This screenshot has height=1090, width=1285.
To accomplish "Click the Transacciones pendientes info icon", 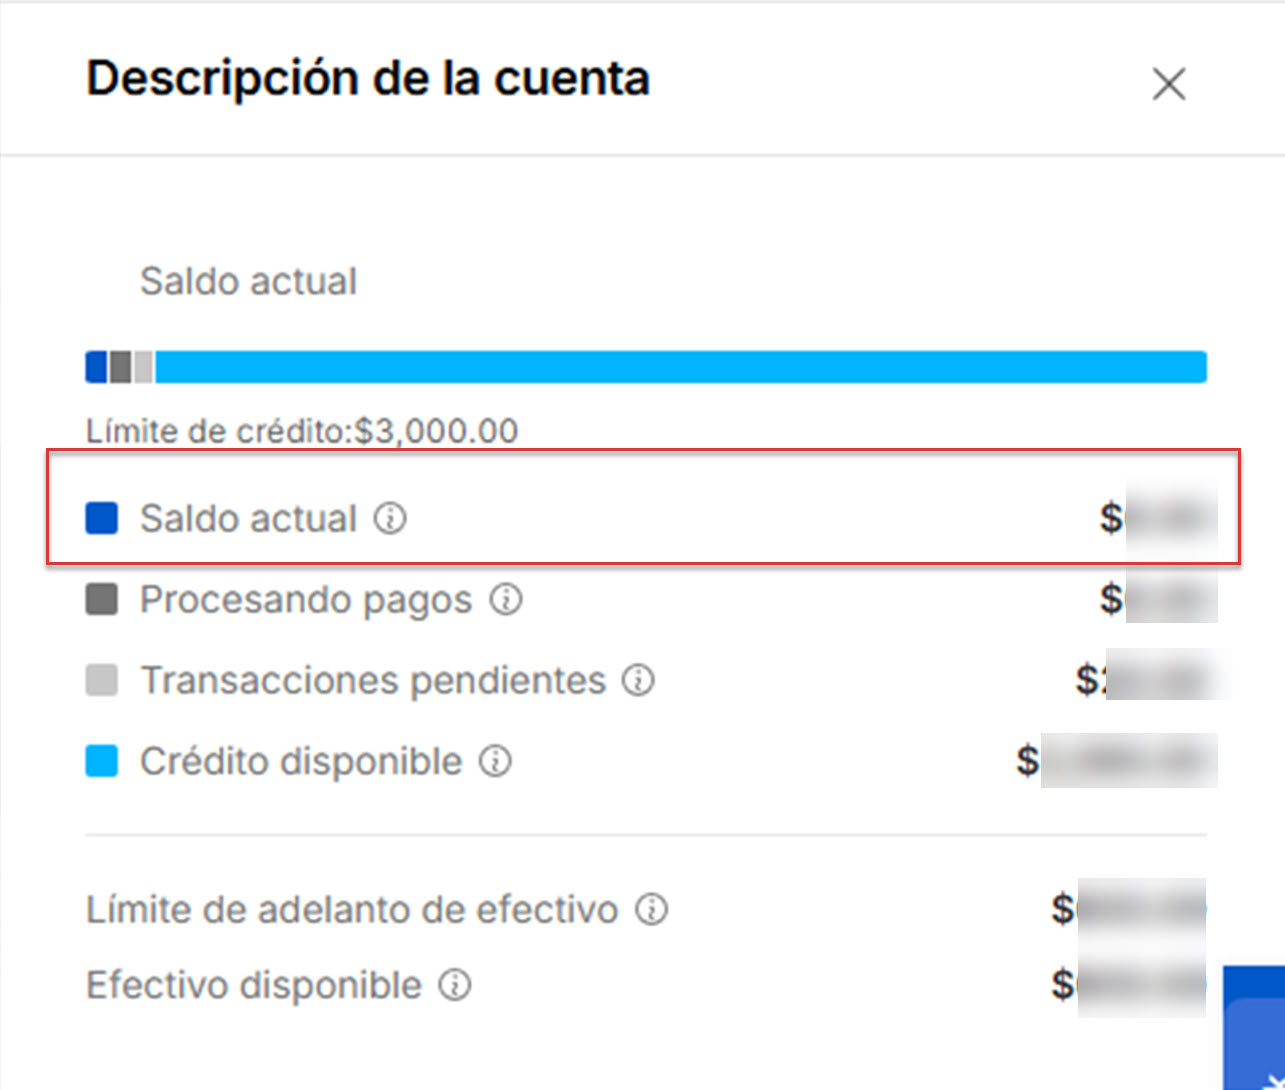I will (637, 680).
